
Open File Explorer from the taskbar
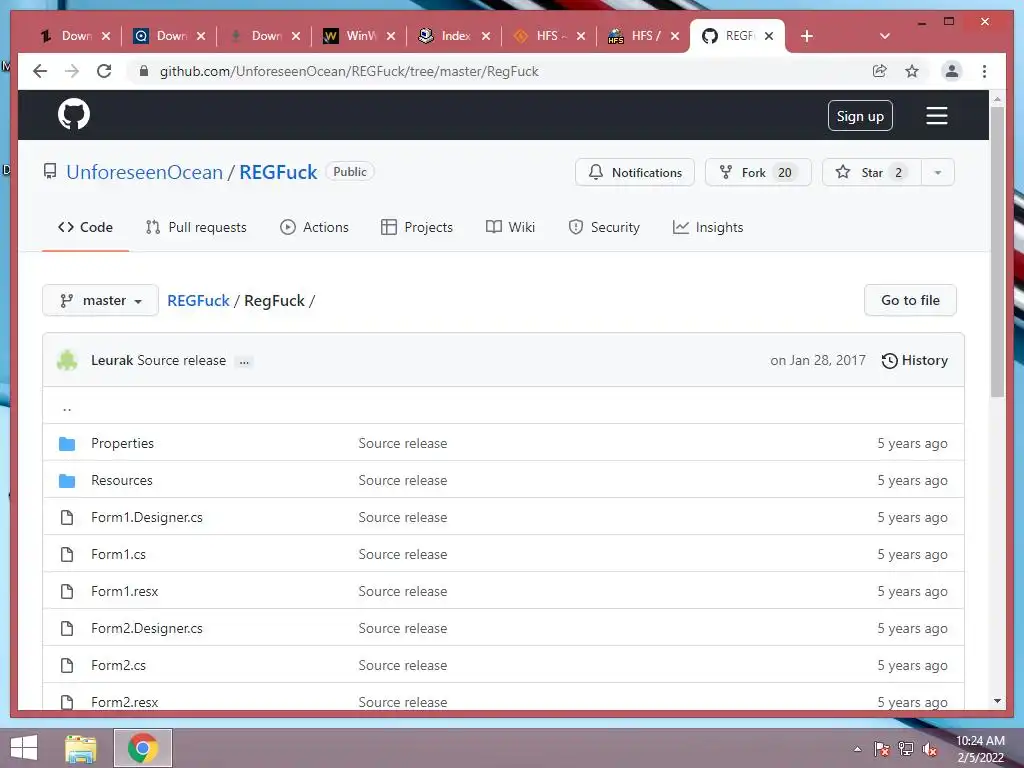(x=80, y=748)
